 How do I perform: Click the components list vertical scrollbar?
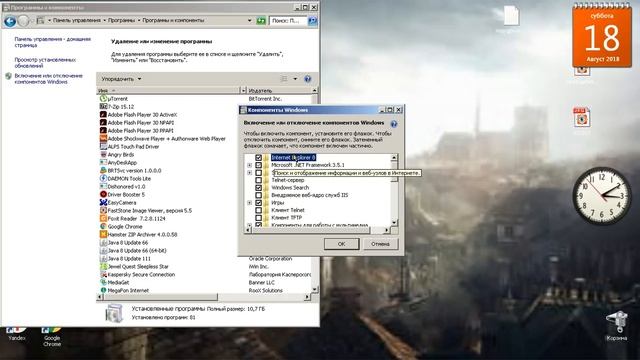pos(394,190)
